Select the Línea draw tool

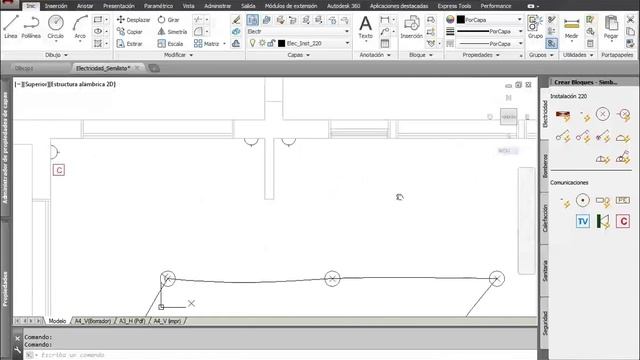coord(11,27)
